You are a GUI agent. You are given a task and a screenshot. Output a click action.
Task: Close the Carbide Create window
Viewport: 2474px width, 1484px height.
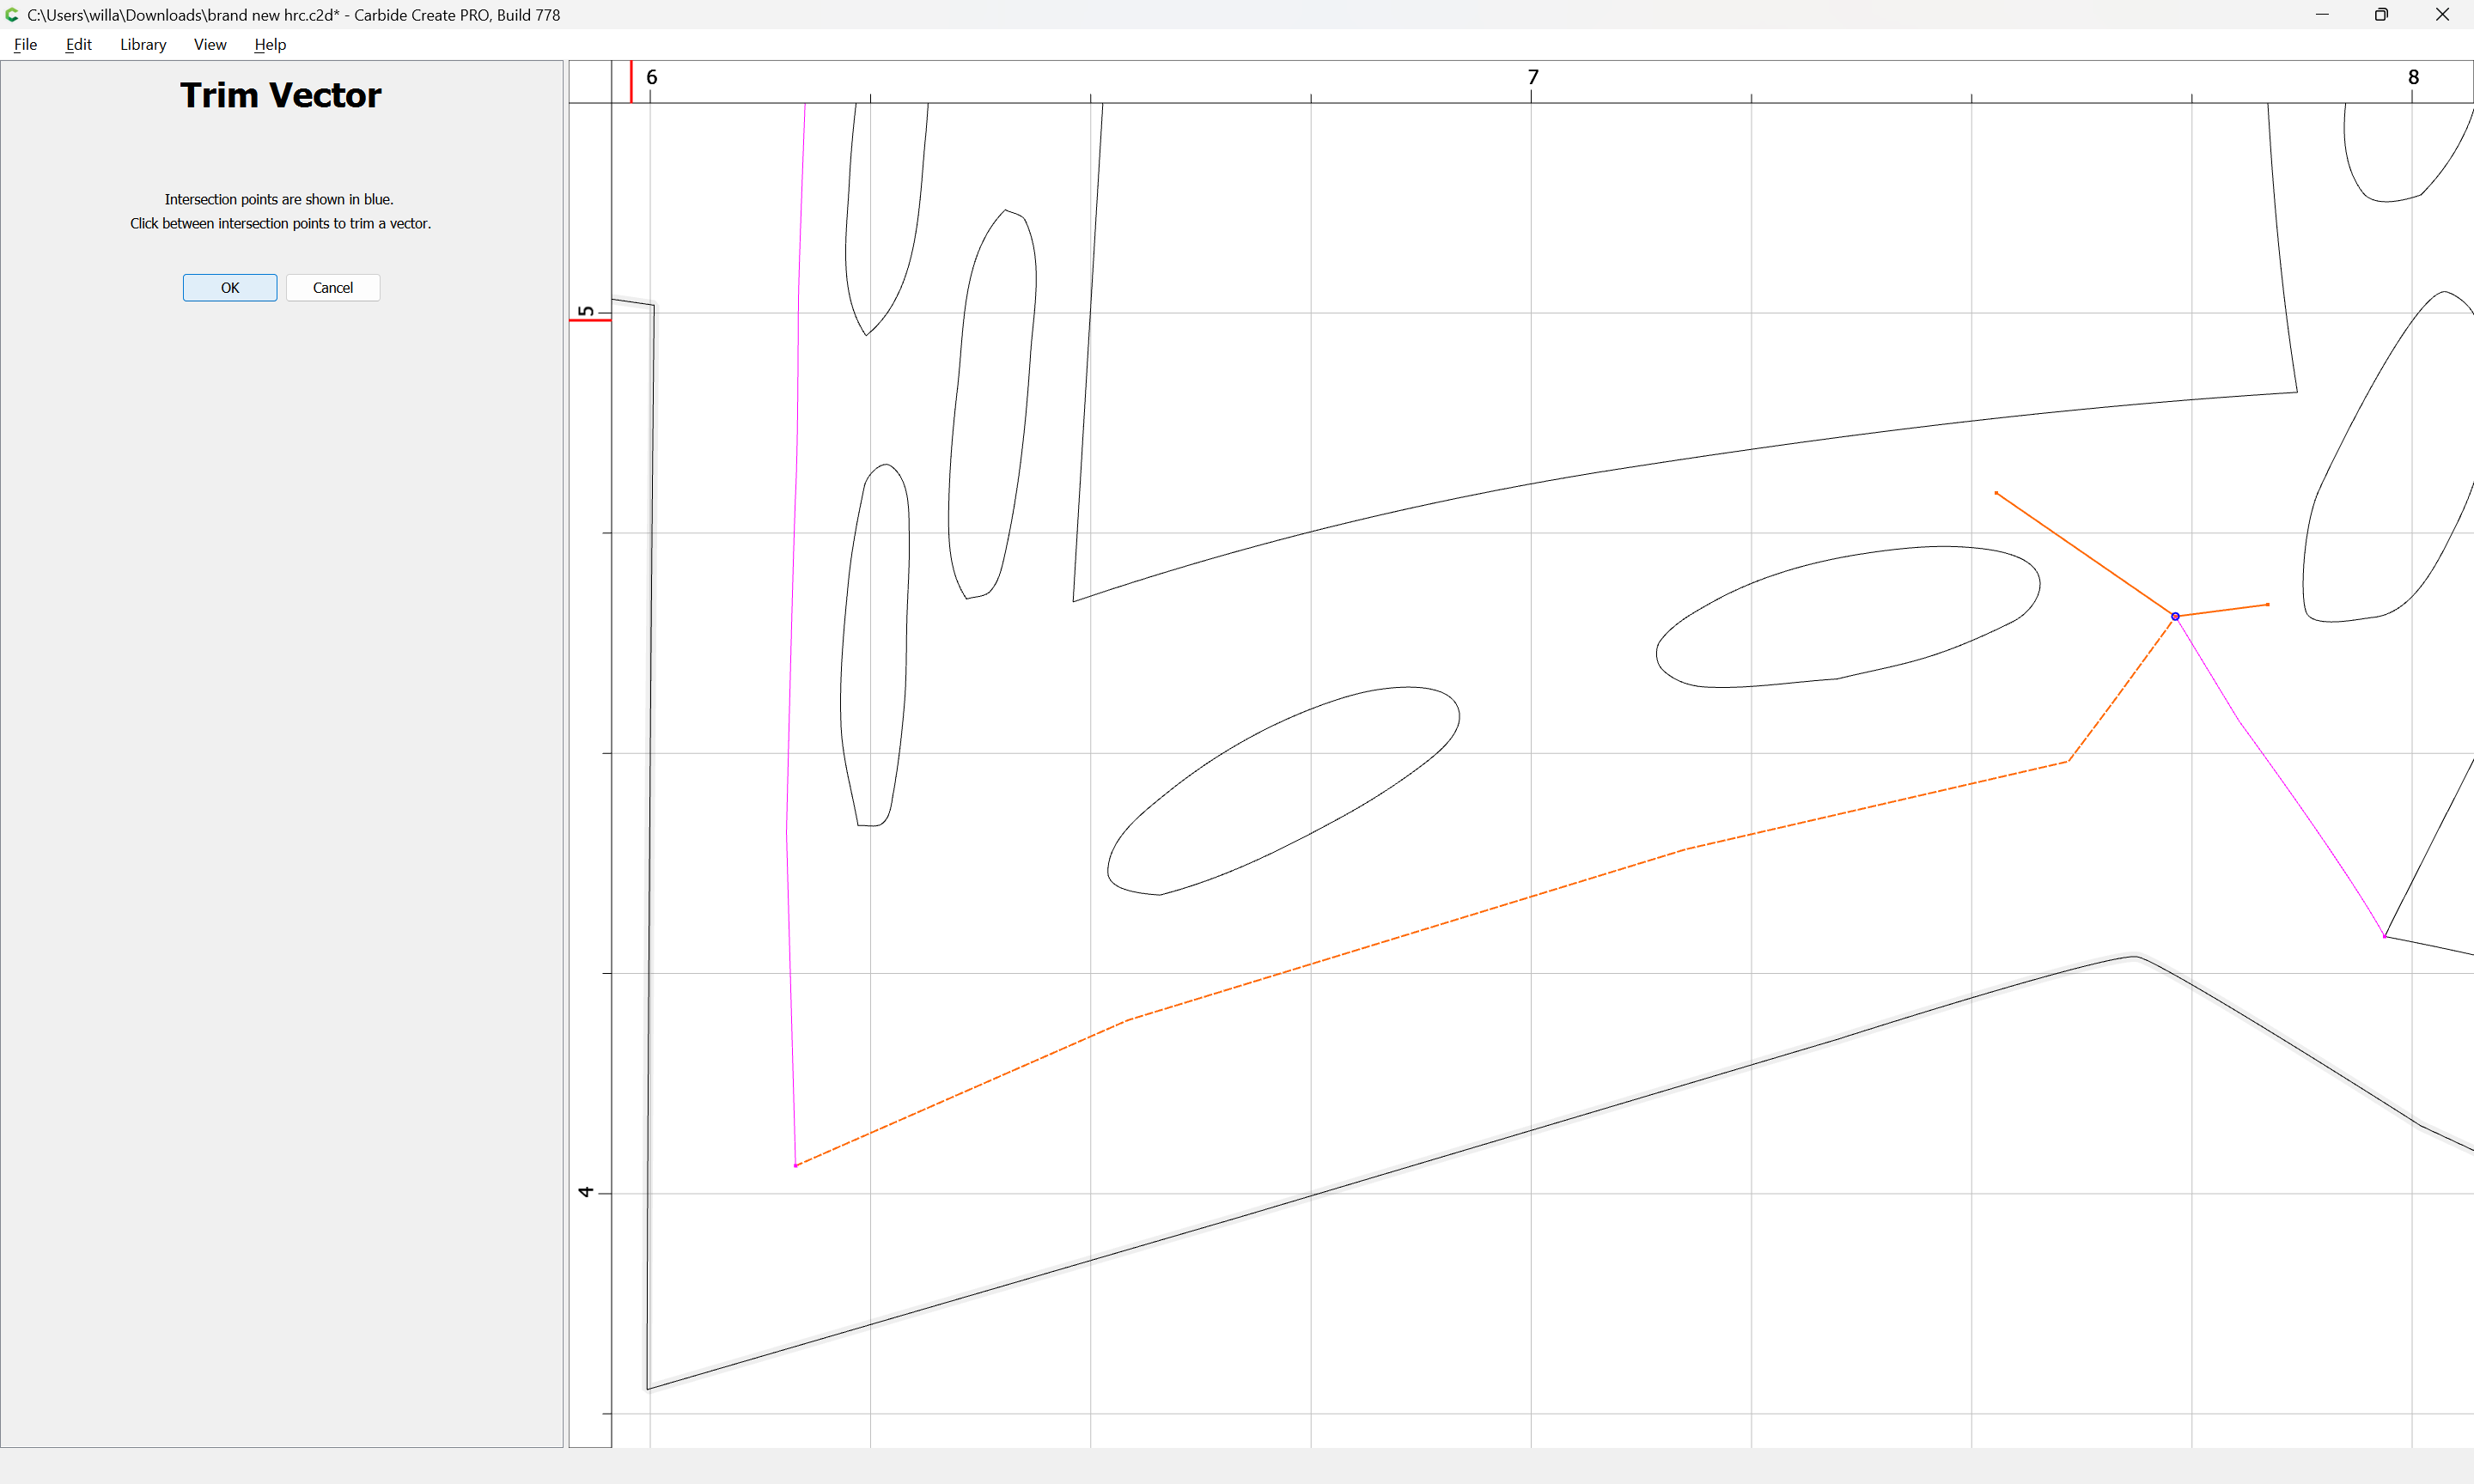(x=2442, y=15)
